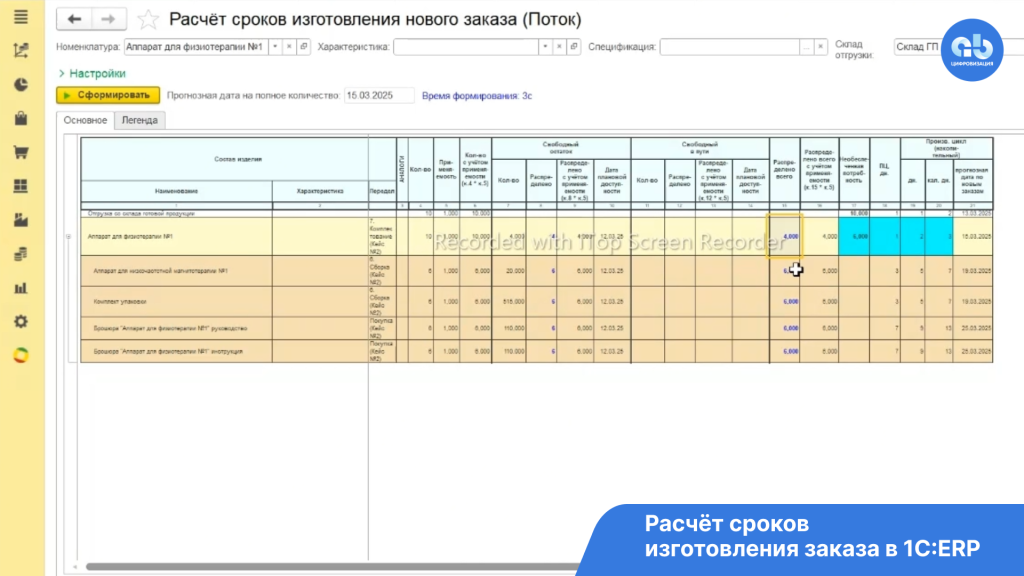Open the warehouse grid section in sidebar
Viewport: 1024px width, 576px height.
[x=21, y=186]
